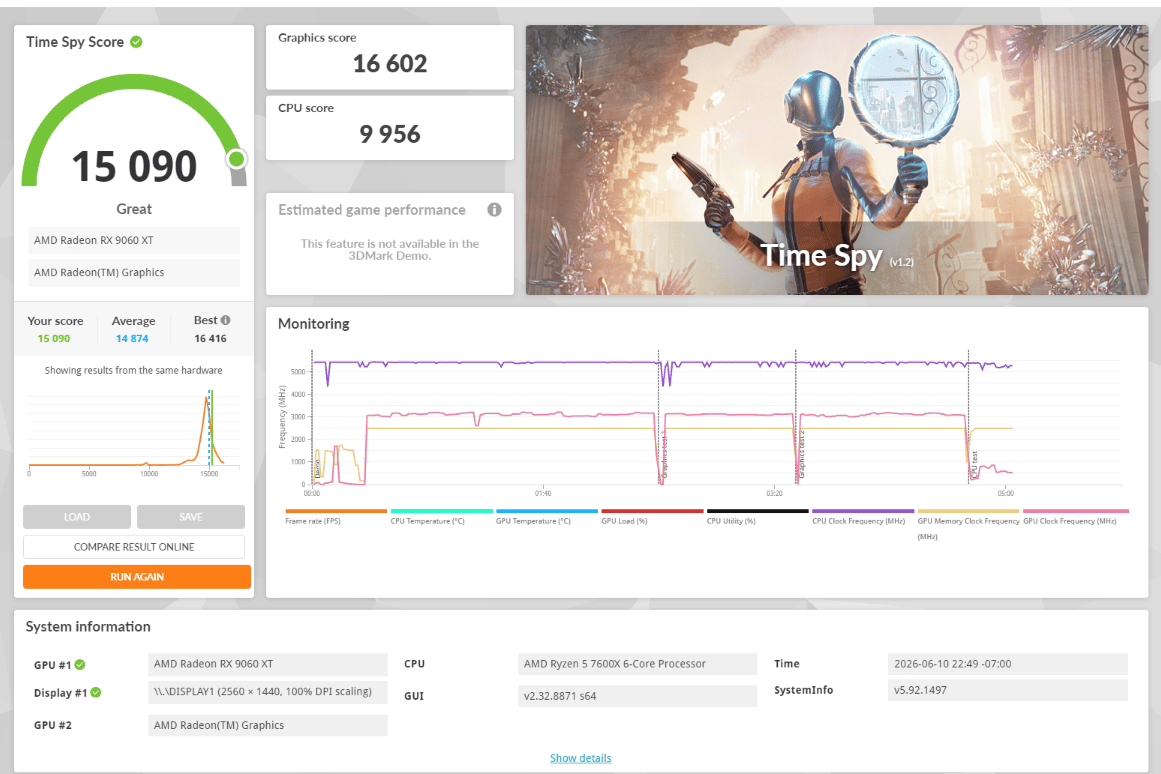
Task: Click the green verified icon beside Display #1
Action: click(96, 693)
